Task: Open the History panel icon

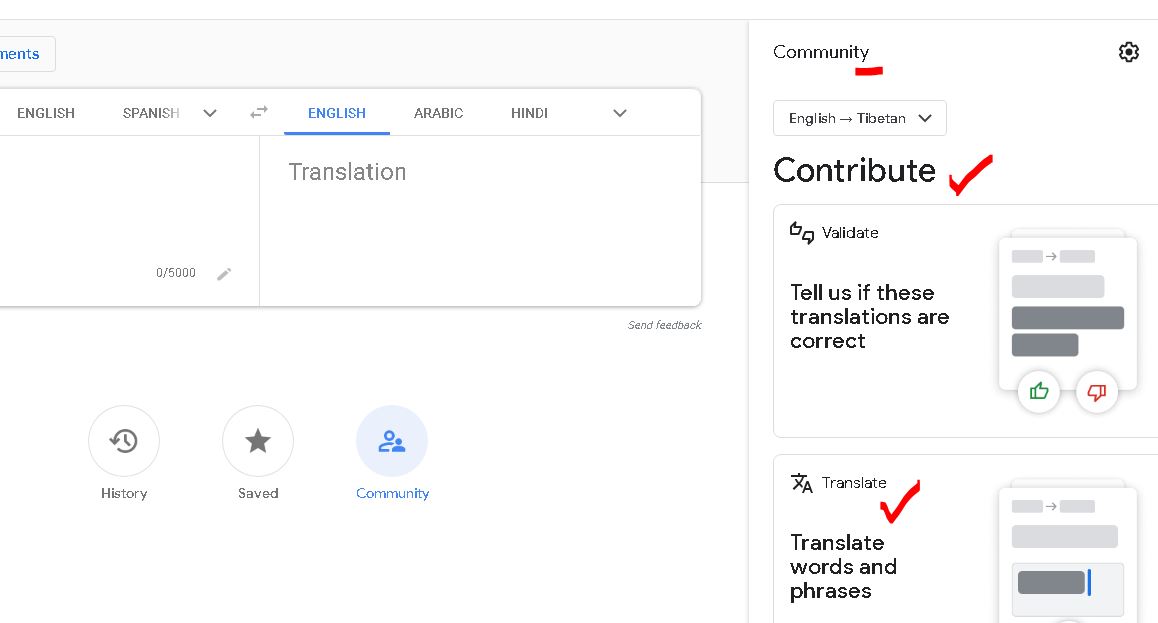Action: (124, 441)
